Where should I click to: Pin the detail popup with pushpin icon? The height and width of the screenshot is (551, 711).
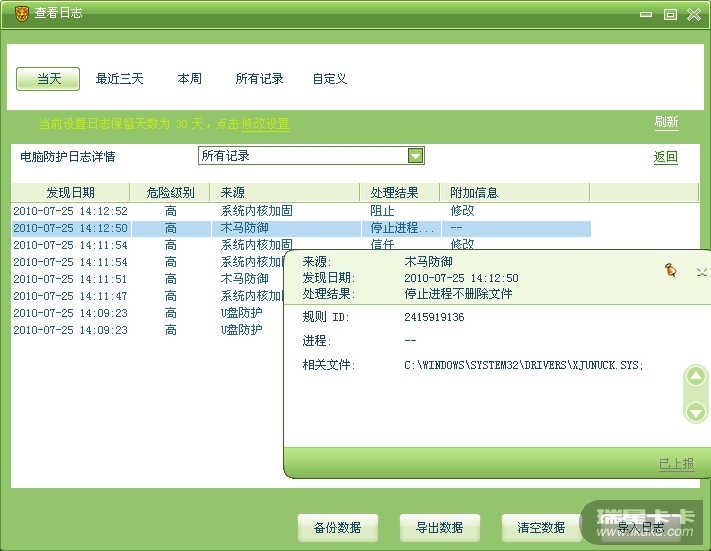pyautogui.click(x=671, y=270)
